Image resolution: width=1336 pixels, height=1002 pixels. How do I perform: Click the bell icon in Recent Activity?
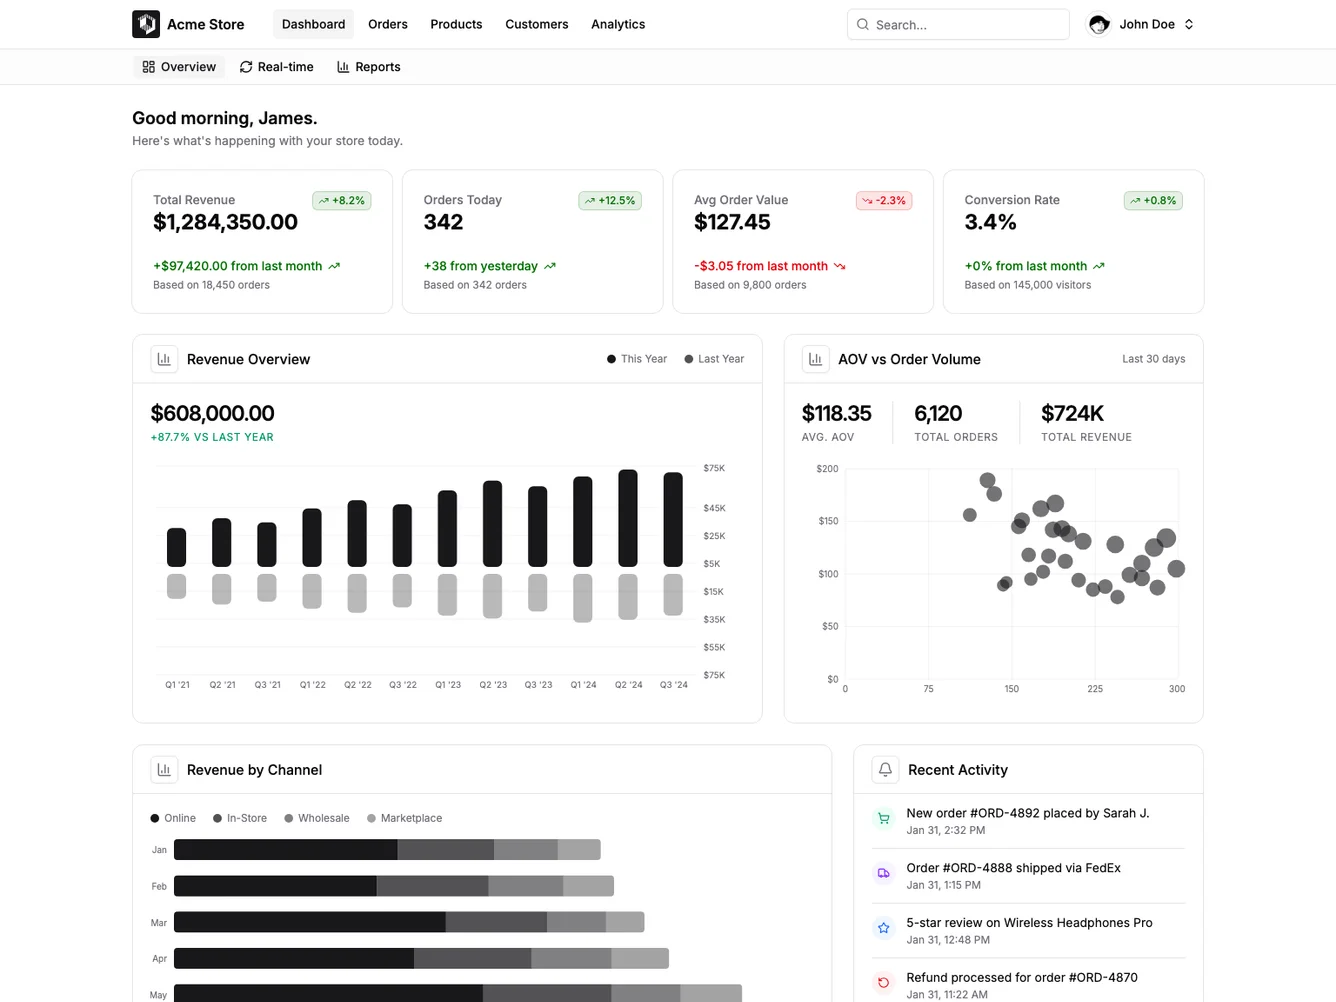pos(884,770)
